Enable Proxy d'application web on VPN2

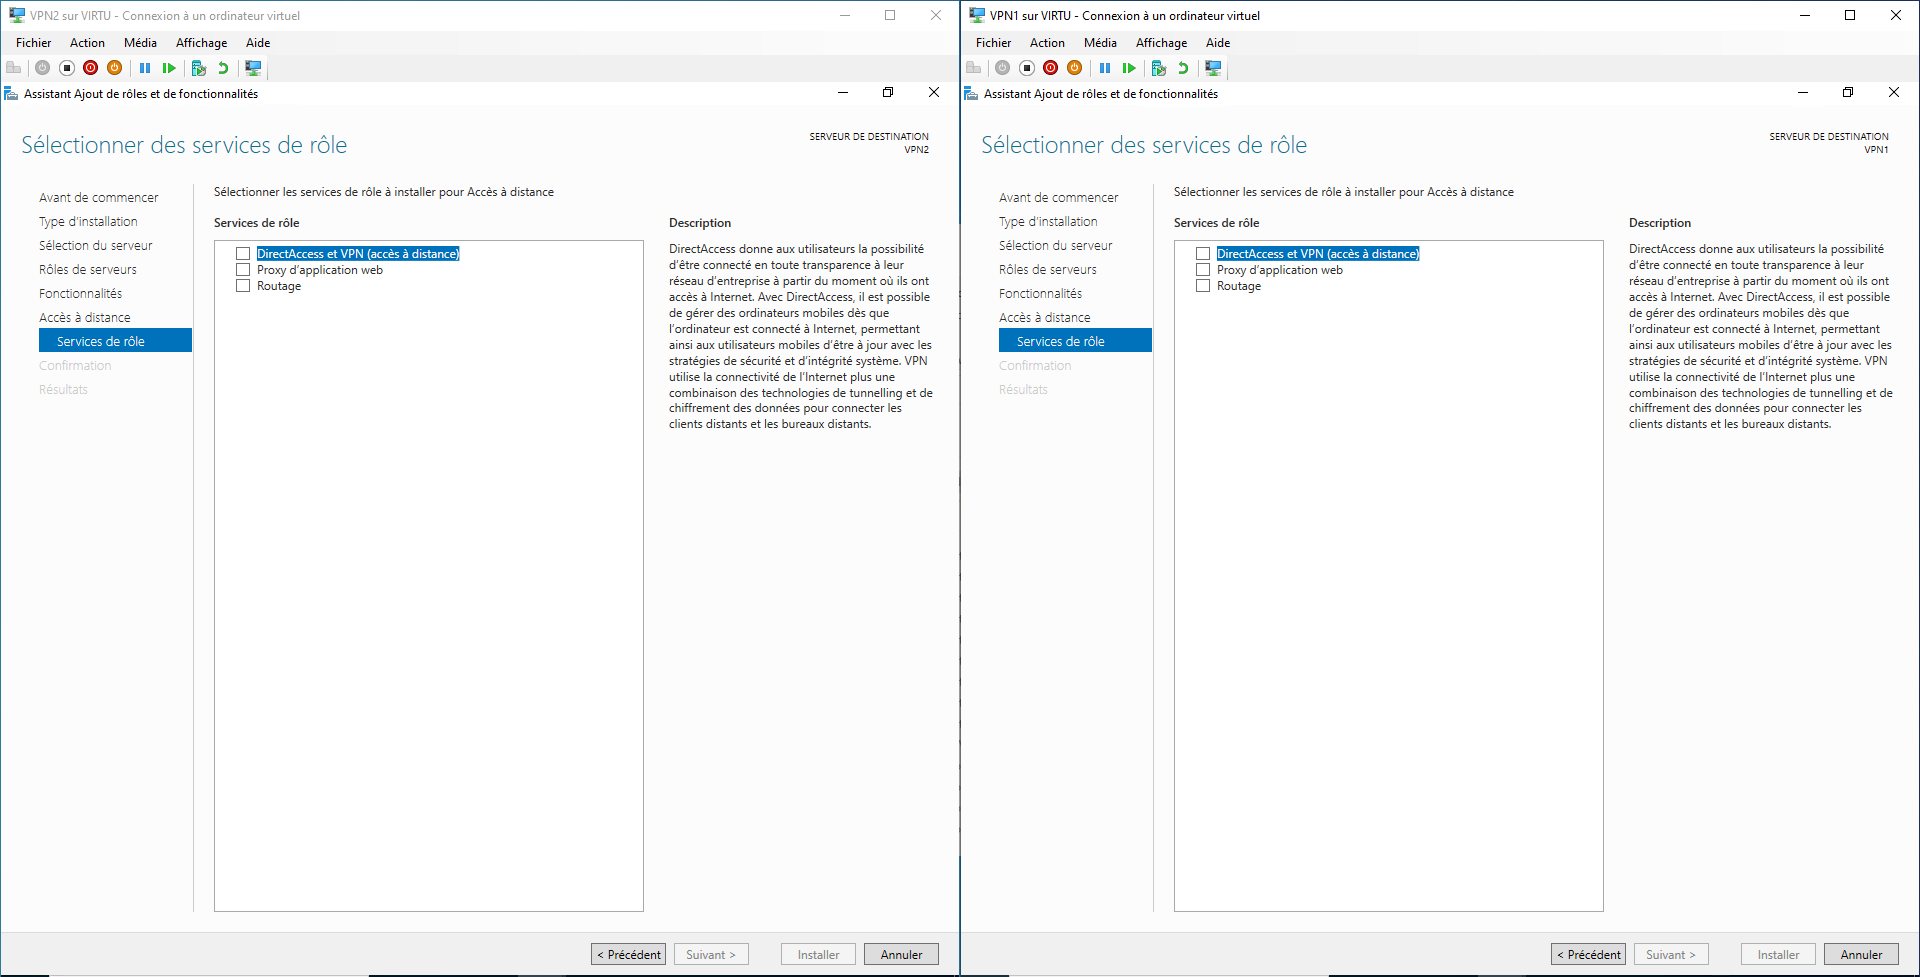(x=243, y=270)
